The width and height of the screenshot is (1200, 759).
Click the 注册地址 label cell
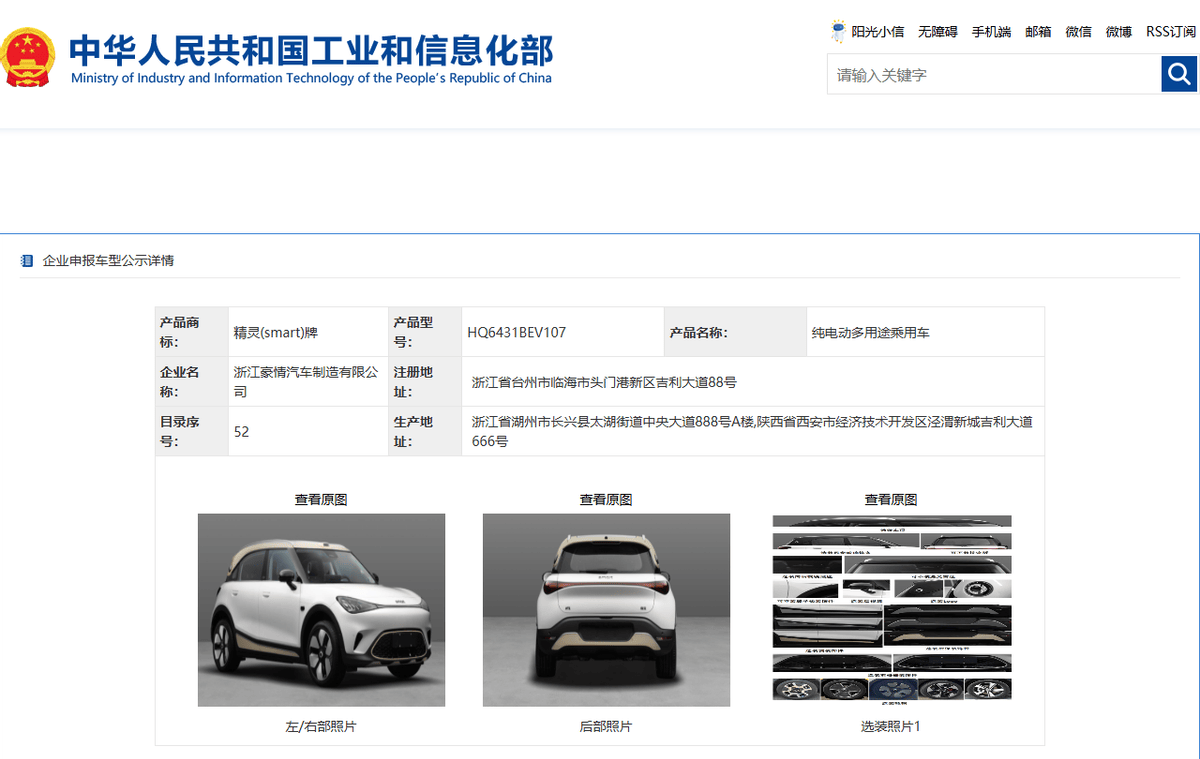click(425, 382)
